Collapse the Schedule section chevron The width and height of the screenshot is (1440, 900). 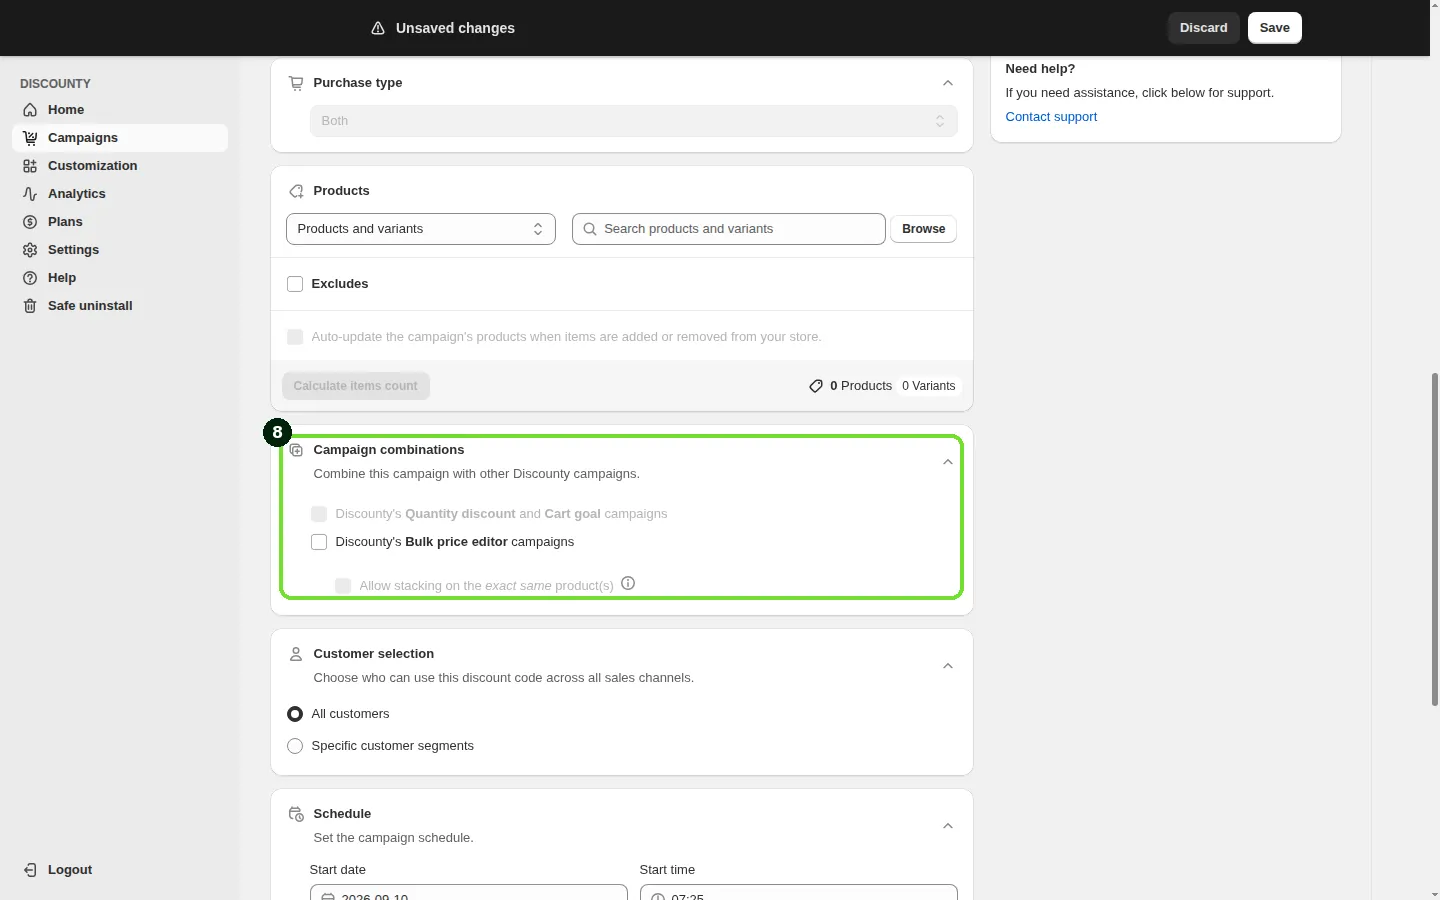point(948,826)
